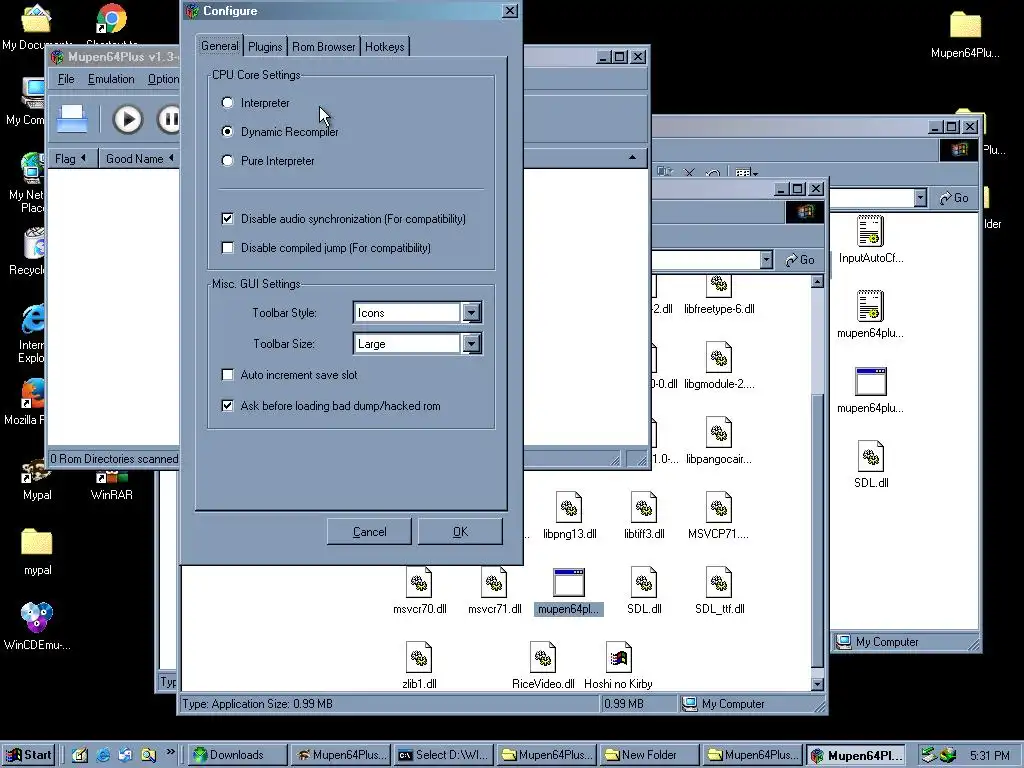The width and height of the screenshot is (1024, 768).
Task: Confirm settings with the OK button
Action: coord(460,532)
